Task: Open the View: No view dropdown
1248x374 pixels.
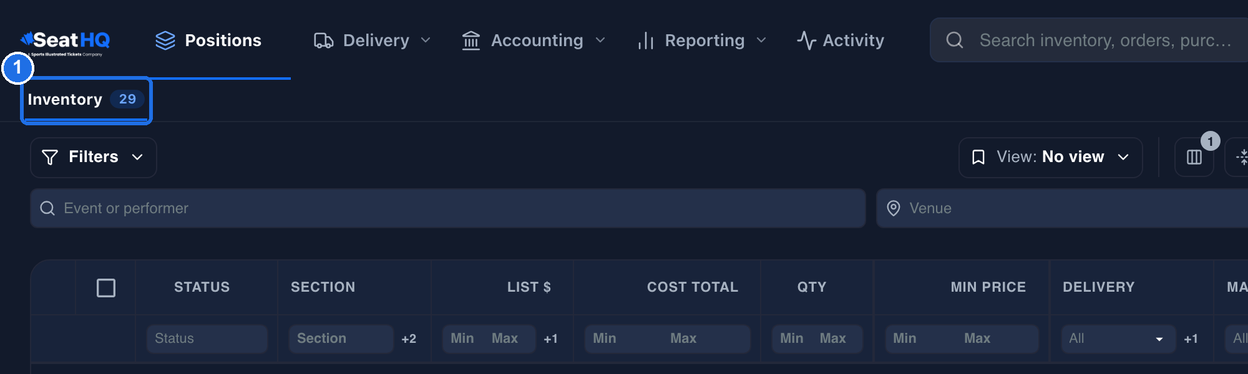Action: click(x=1051, y=157)
